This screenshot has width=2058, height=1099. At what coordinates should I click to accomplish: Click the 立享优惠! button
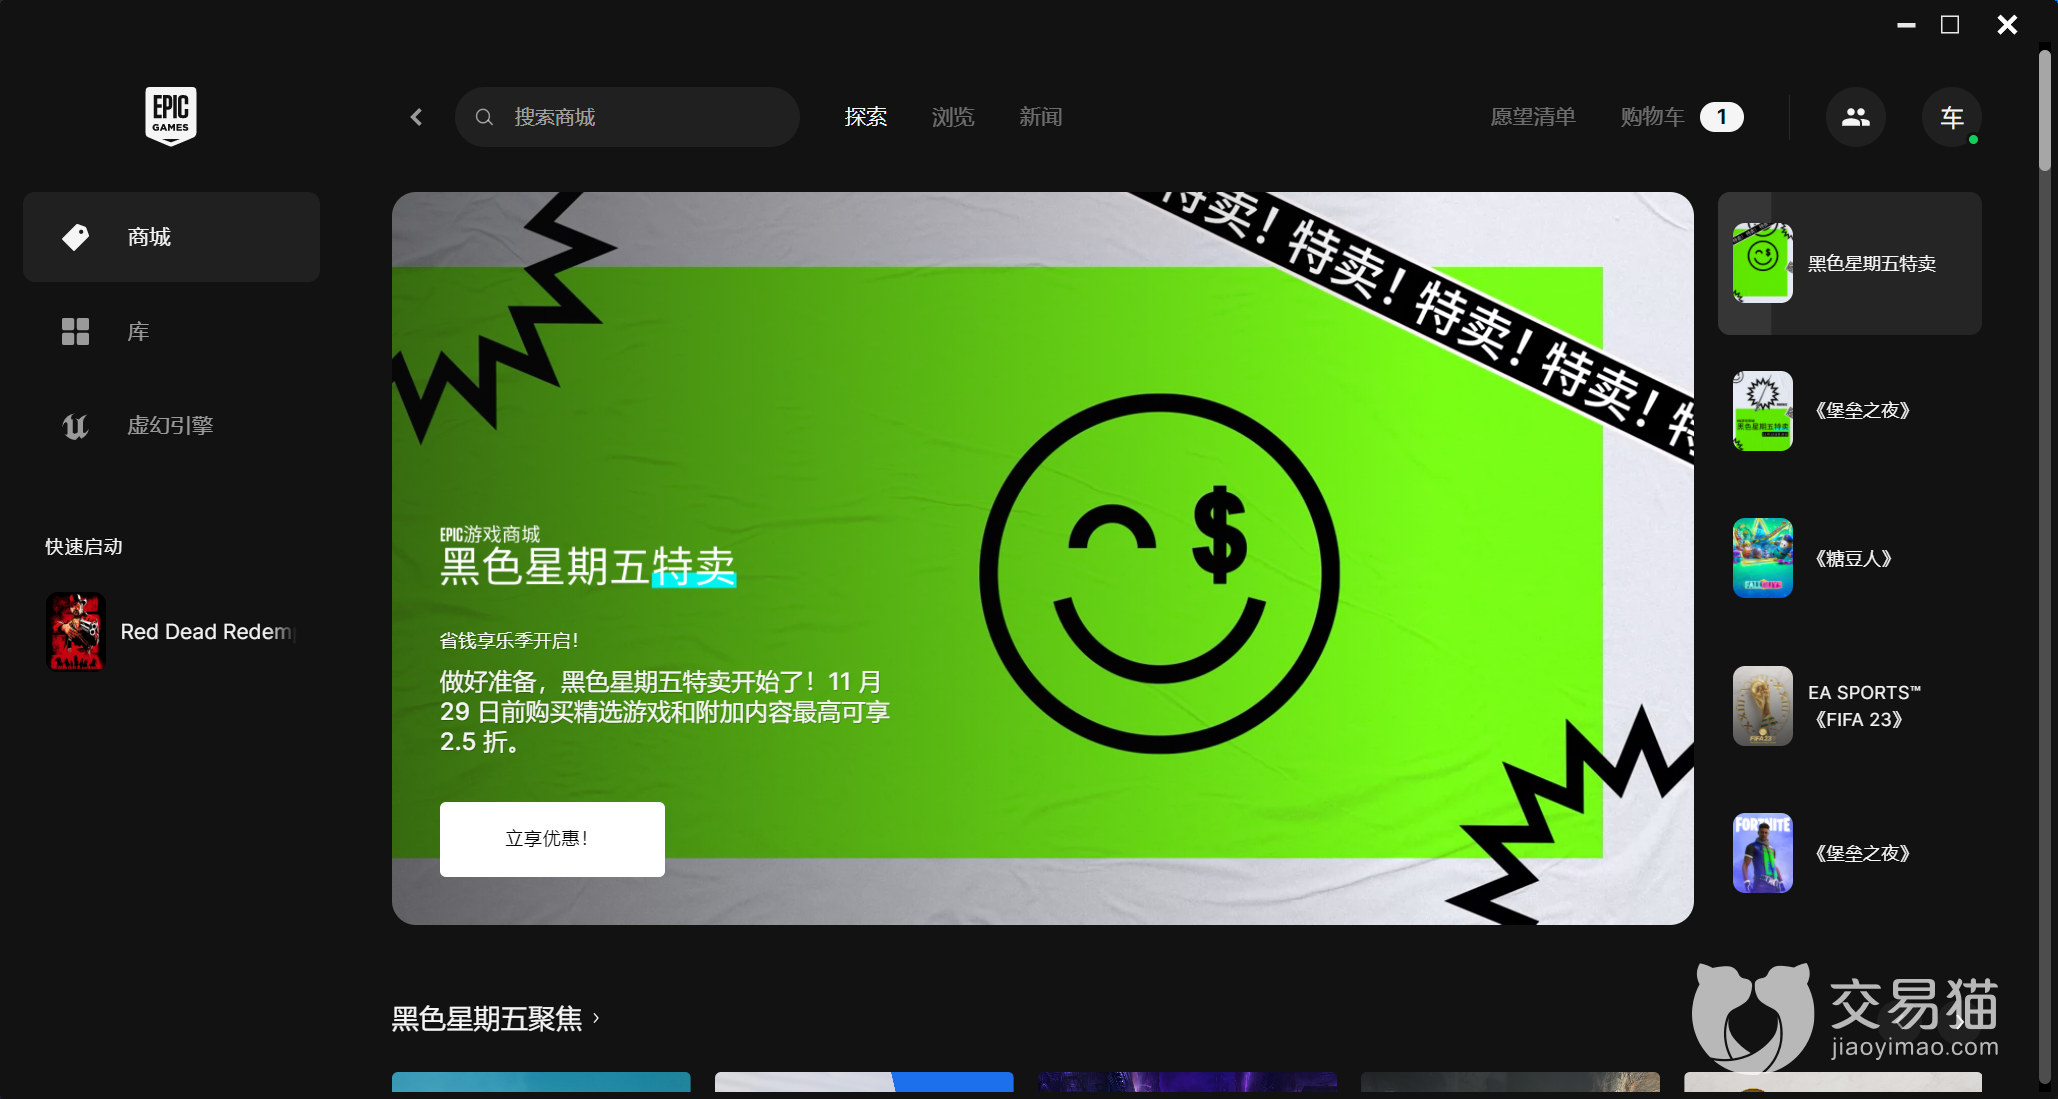(x=552, y=839)
